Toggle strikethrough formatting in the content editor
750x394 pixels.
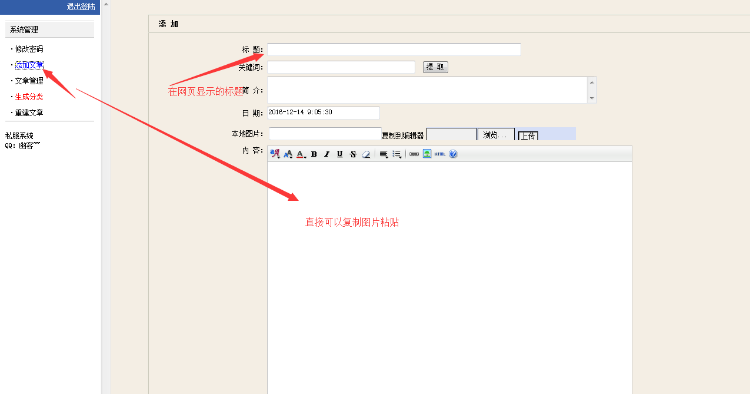point(353,154)
